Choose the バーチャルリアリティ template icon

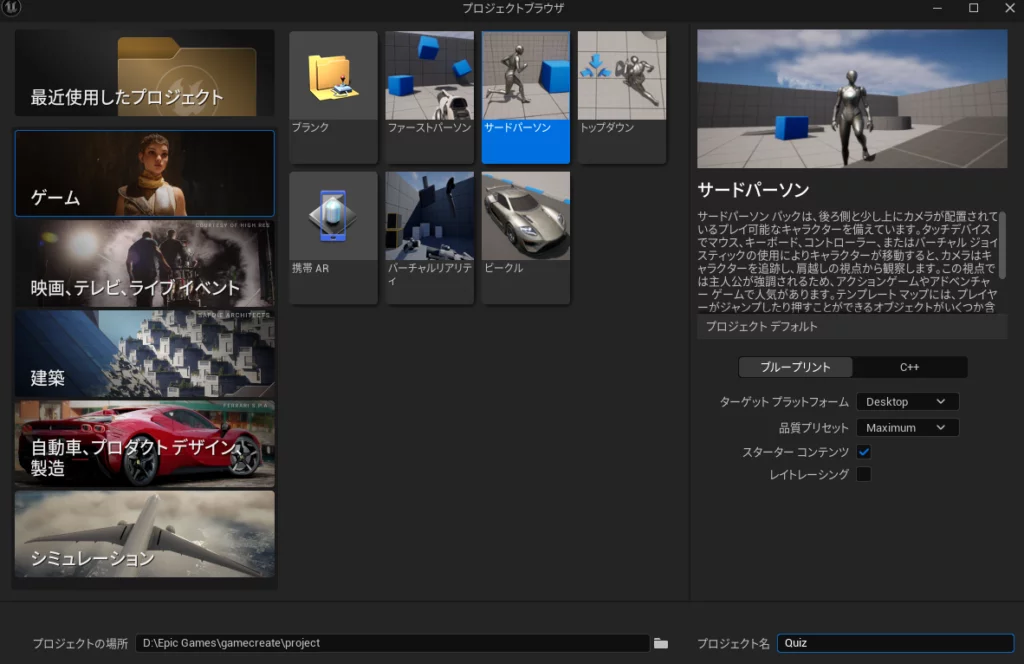(429, 217)
